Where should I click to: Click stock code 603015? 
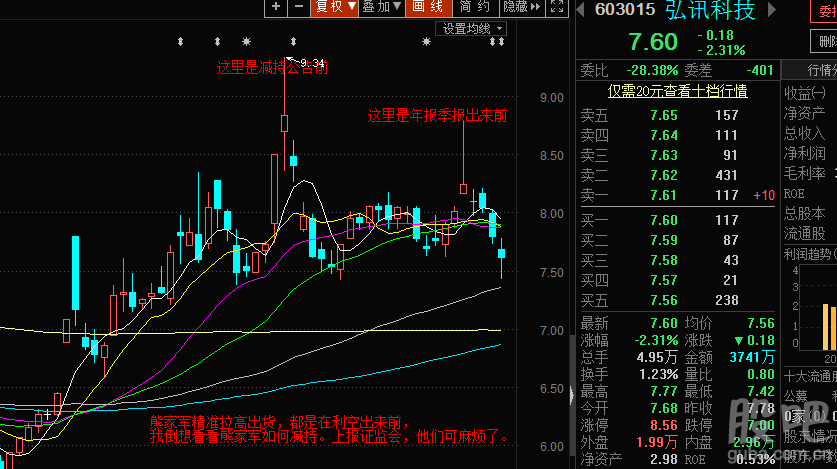click(625, 10)
